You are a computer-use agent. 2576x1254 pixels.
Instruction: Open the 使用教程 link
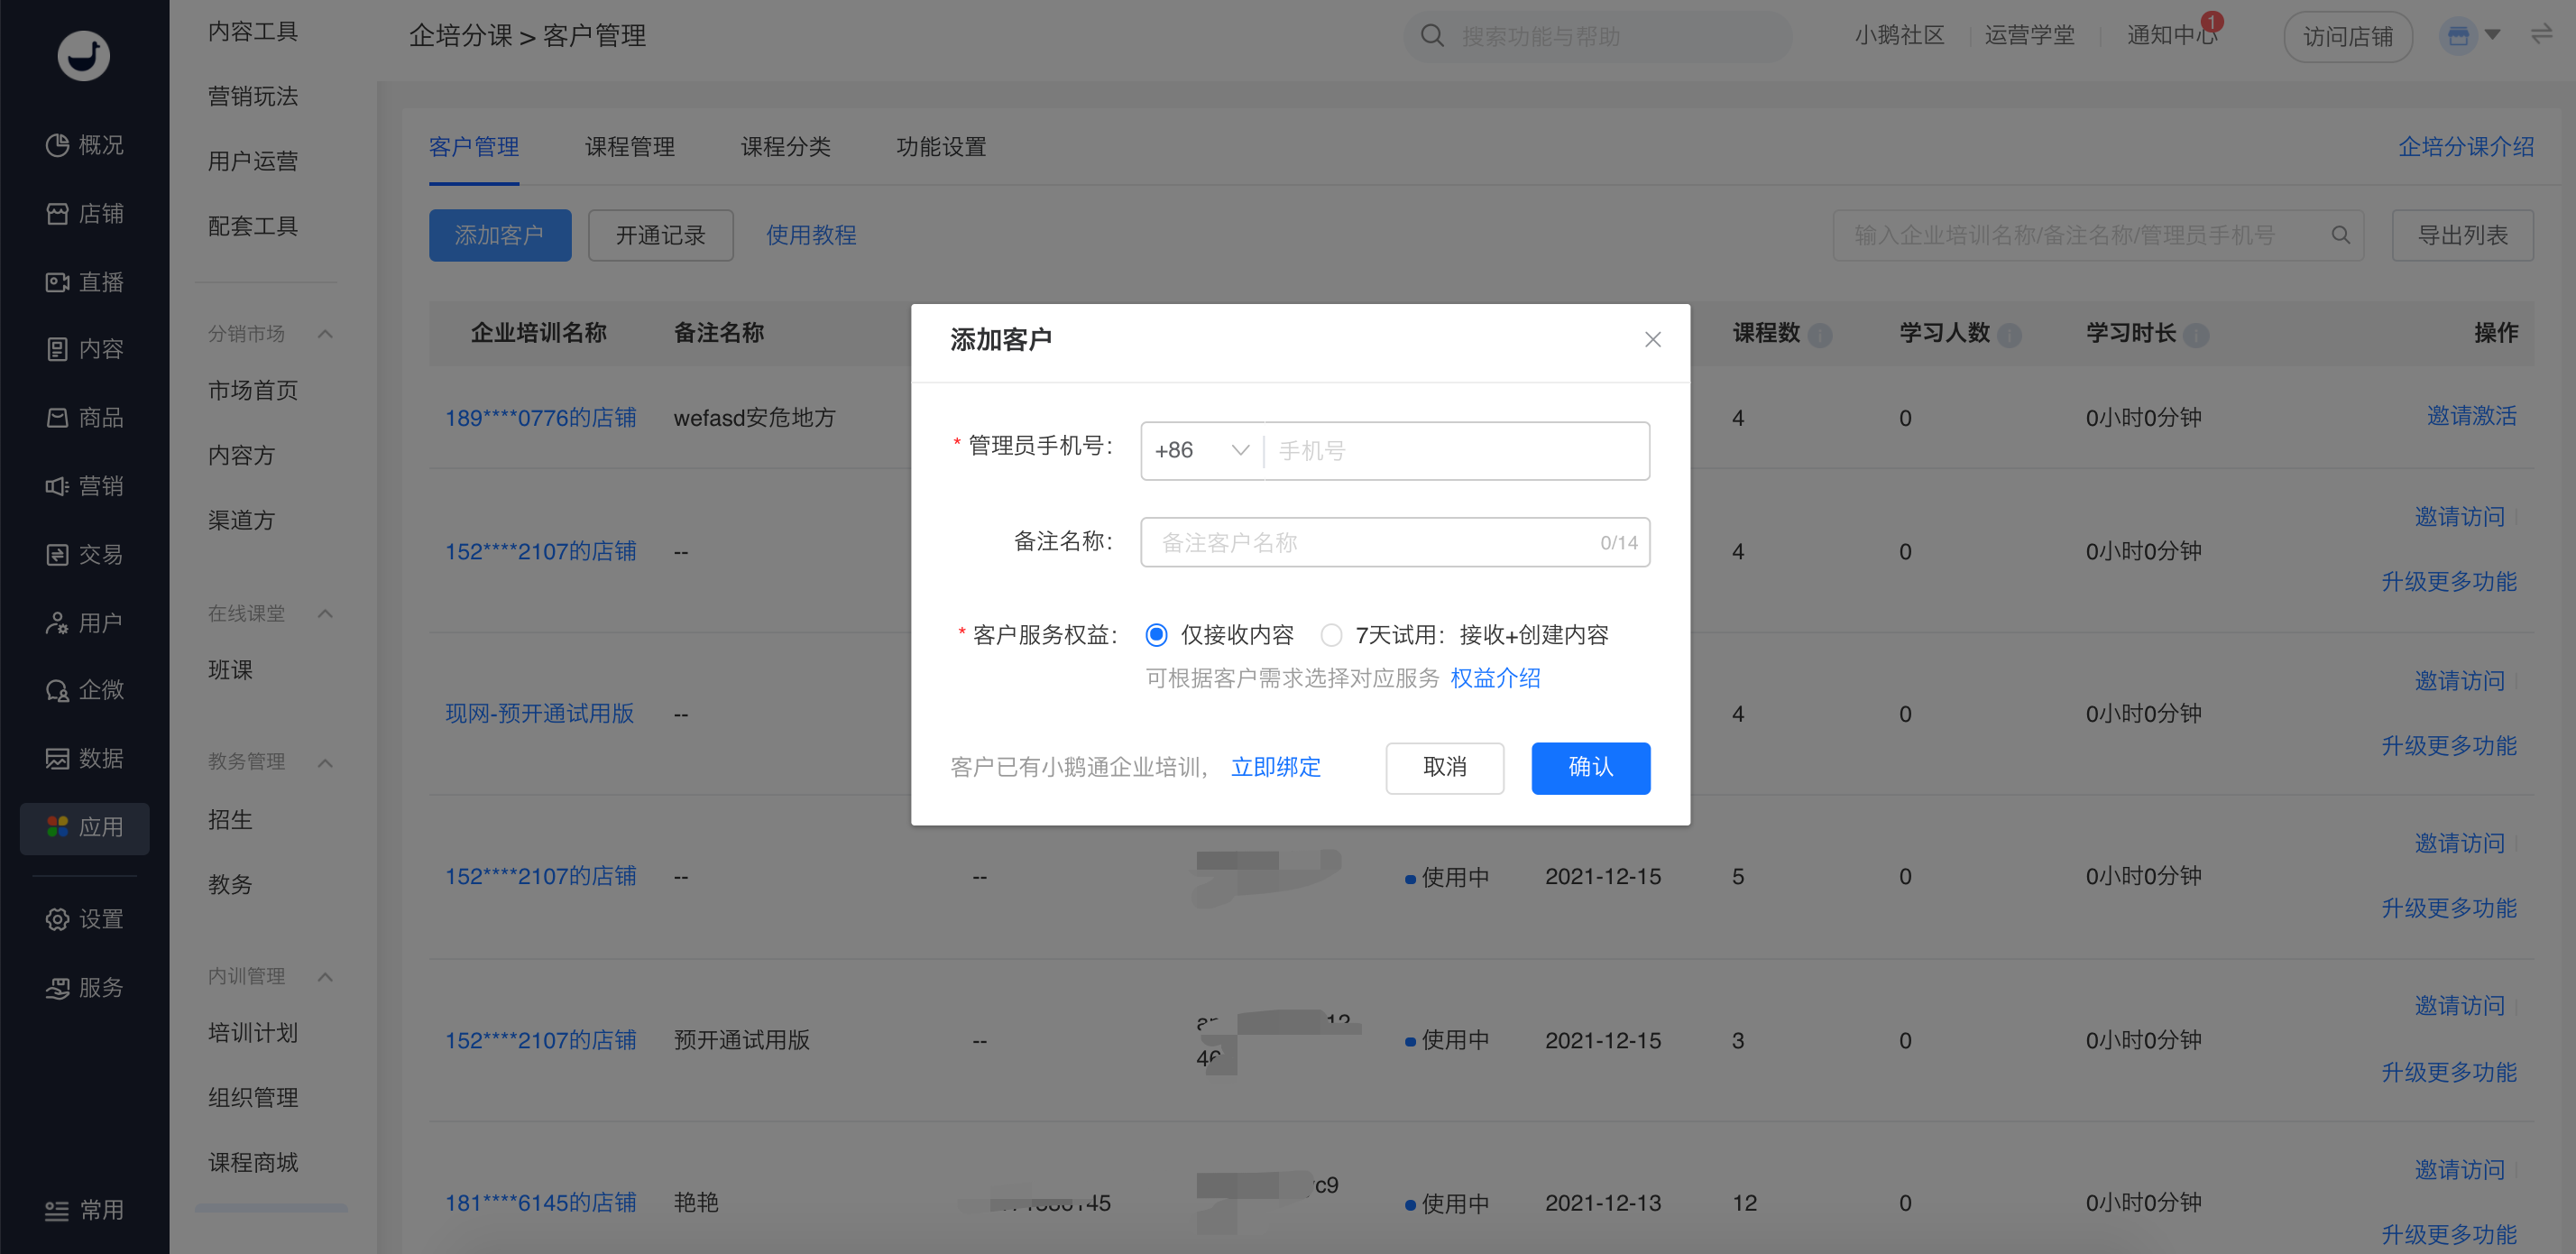coord(811,235)
